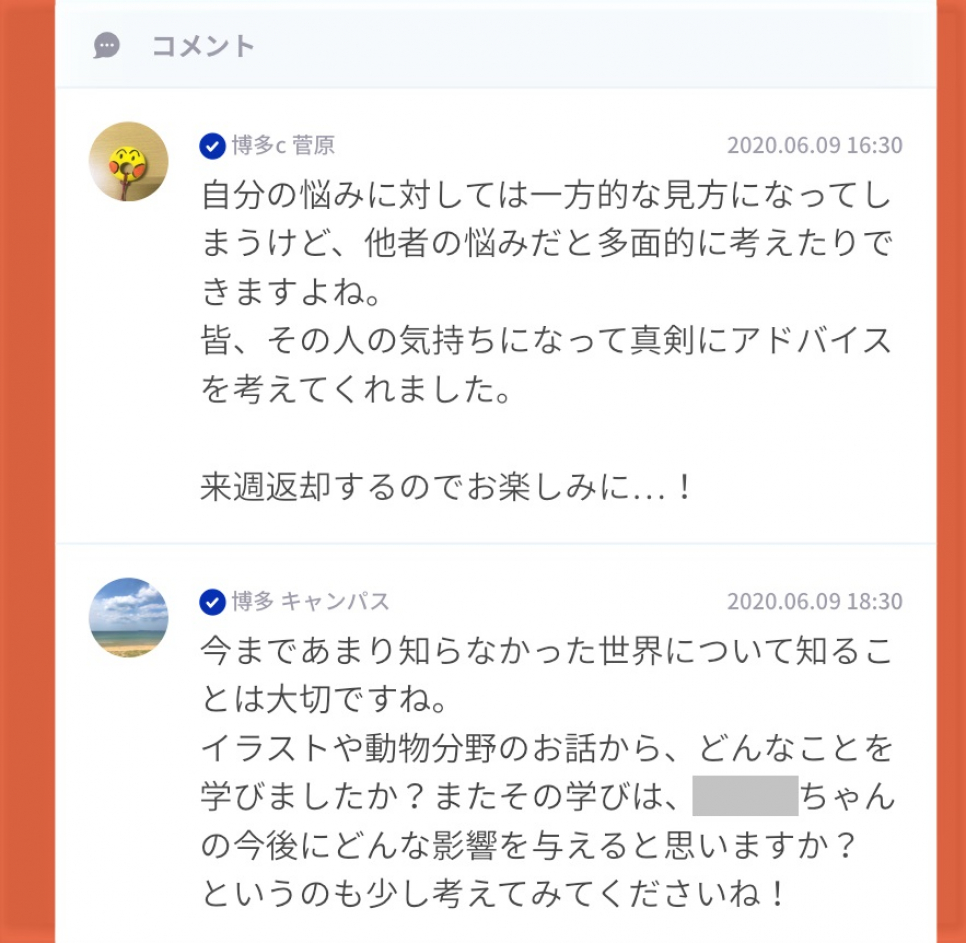Select the コメント section header

(203, 46)
